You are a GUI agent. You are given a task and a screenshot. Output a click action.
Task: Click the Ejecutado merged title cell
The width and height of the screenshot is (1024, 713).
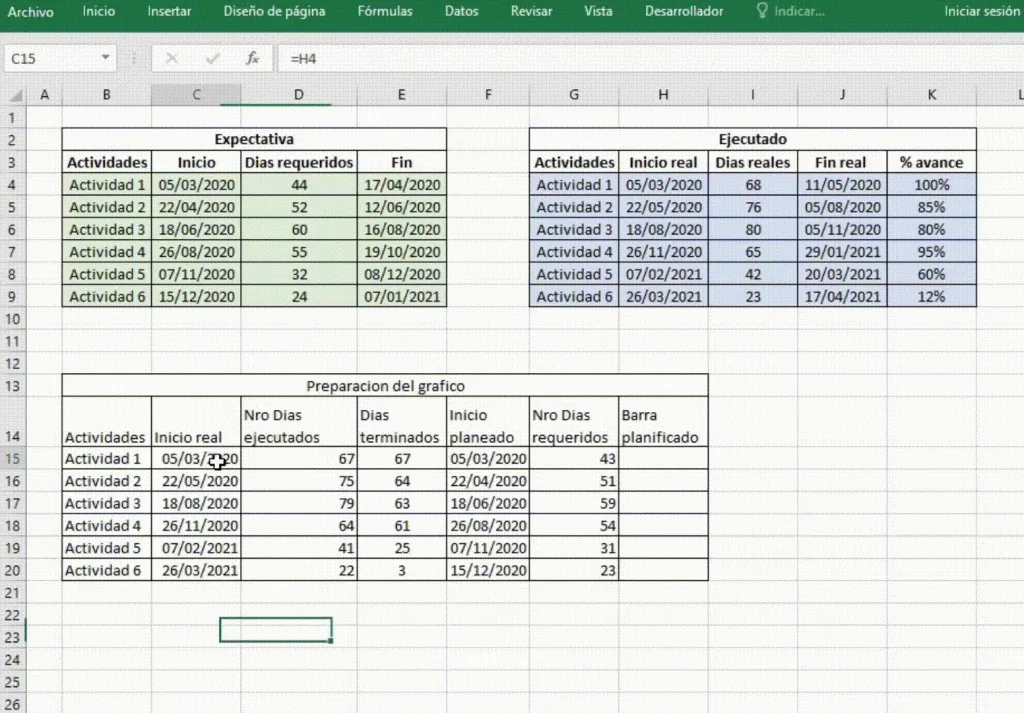coord(752,139)
